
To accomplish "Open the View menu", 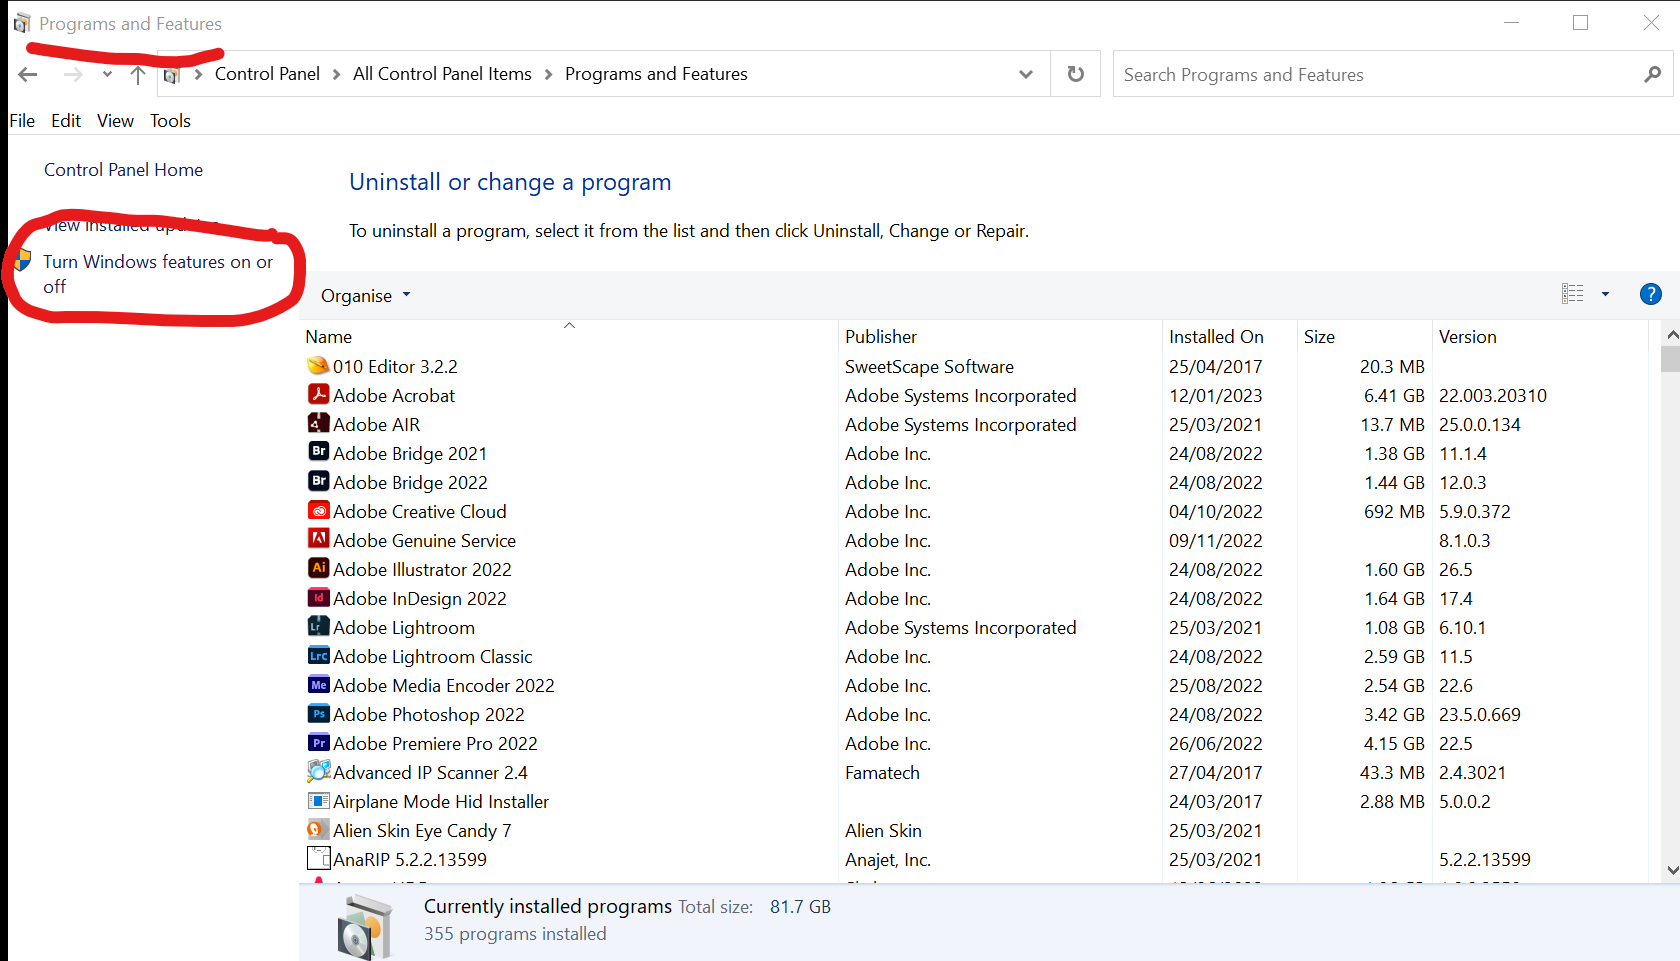I will point(115,121).
